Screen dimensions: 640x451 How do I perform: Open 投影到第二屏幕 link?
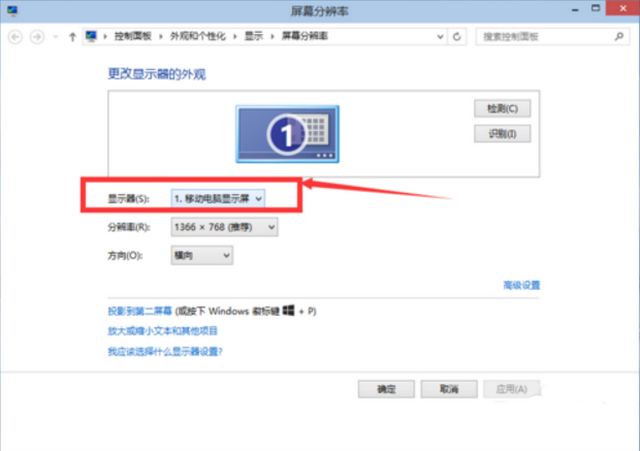[x=139, y=311]
